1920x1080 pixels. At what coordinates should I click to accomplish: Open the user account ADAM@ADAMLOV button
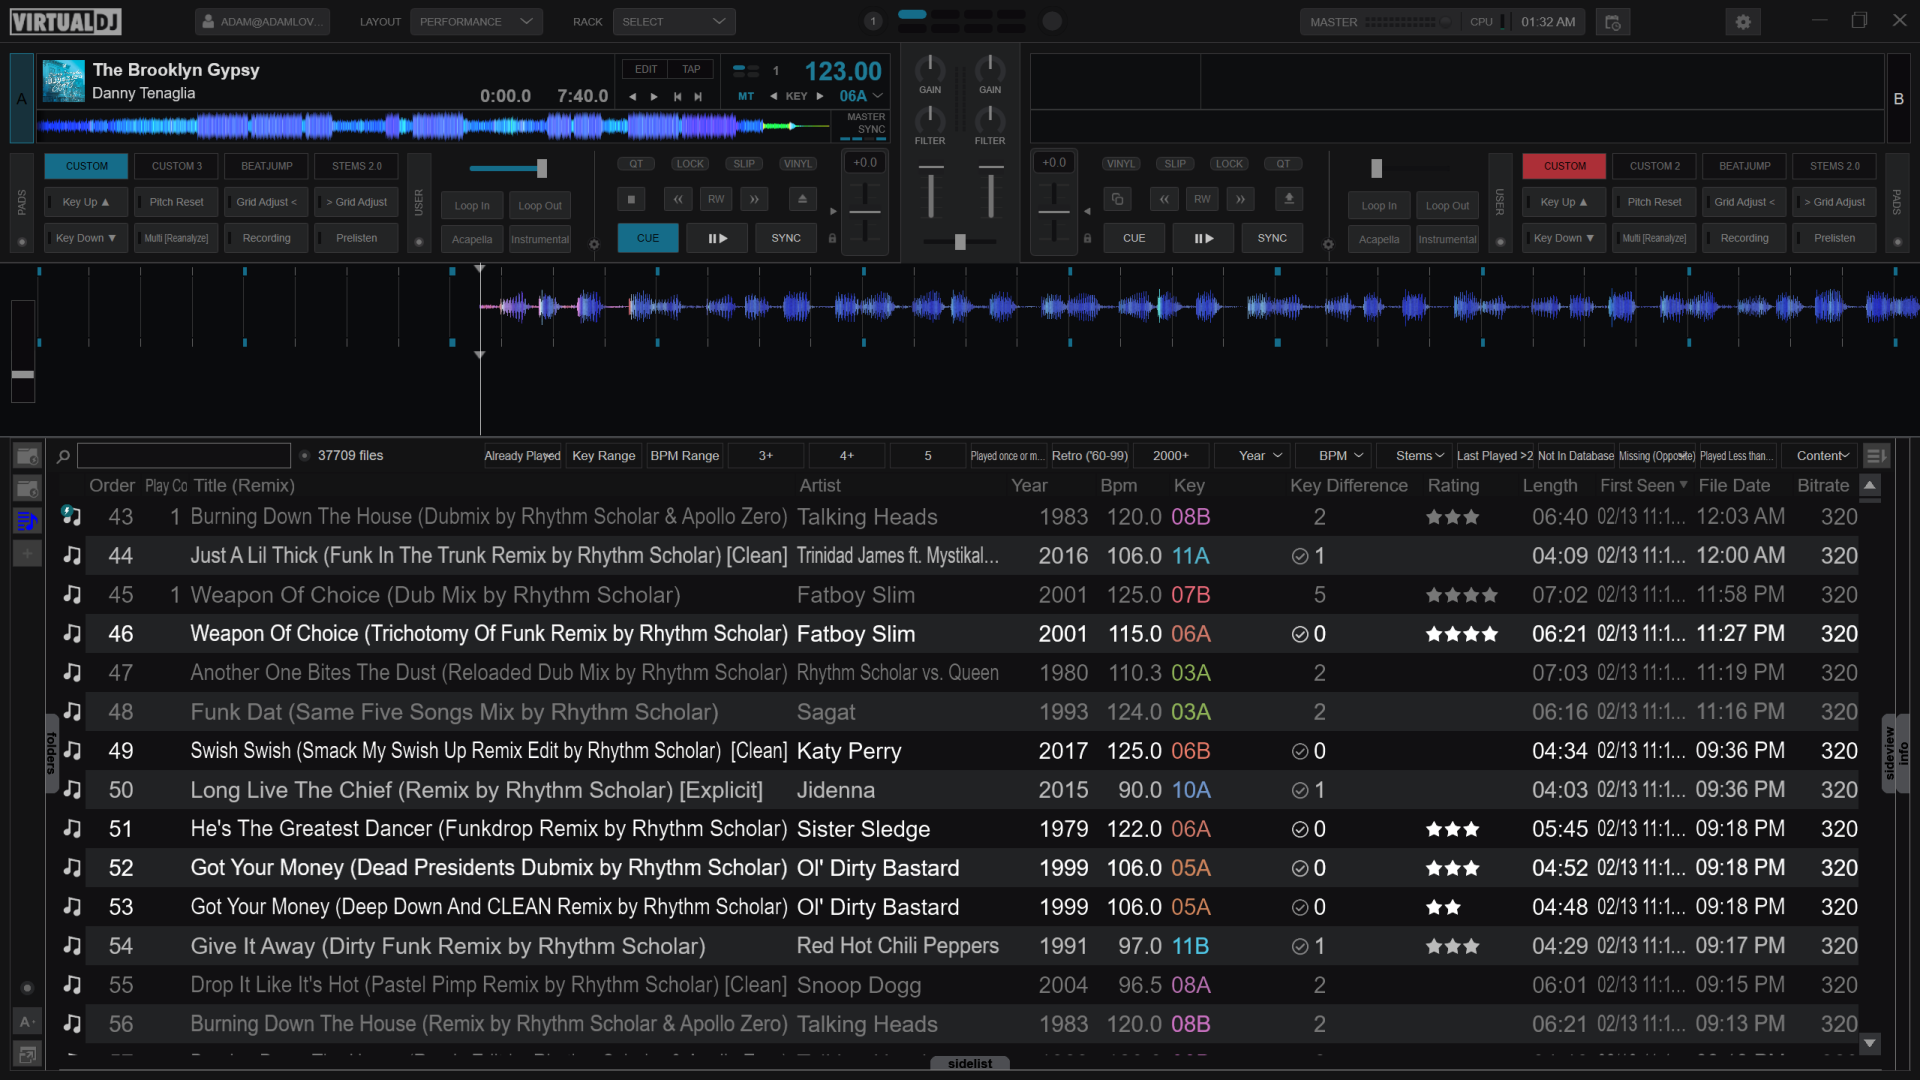pyautogui.click(x=261, y=22)
